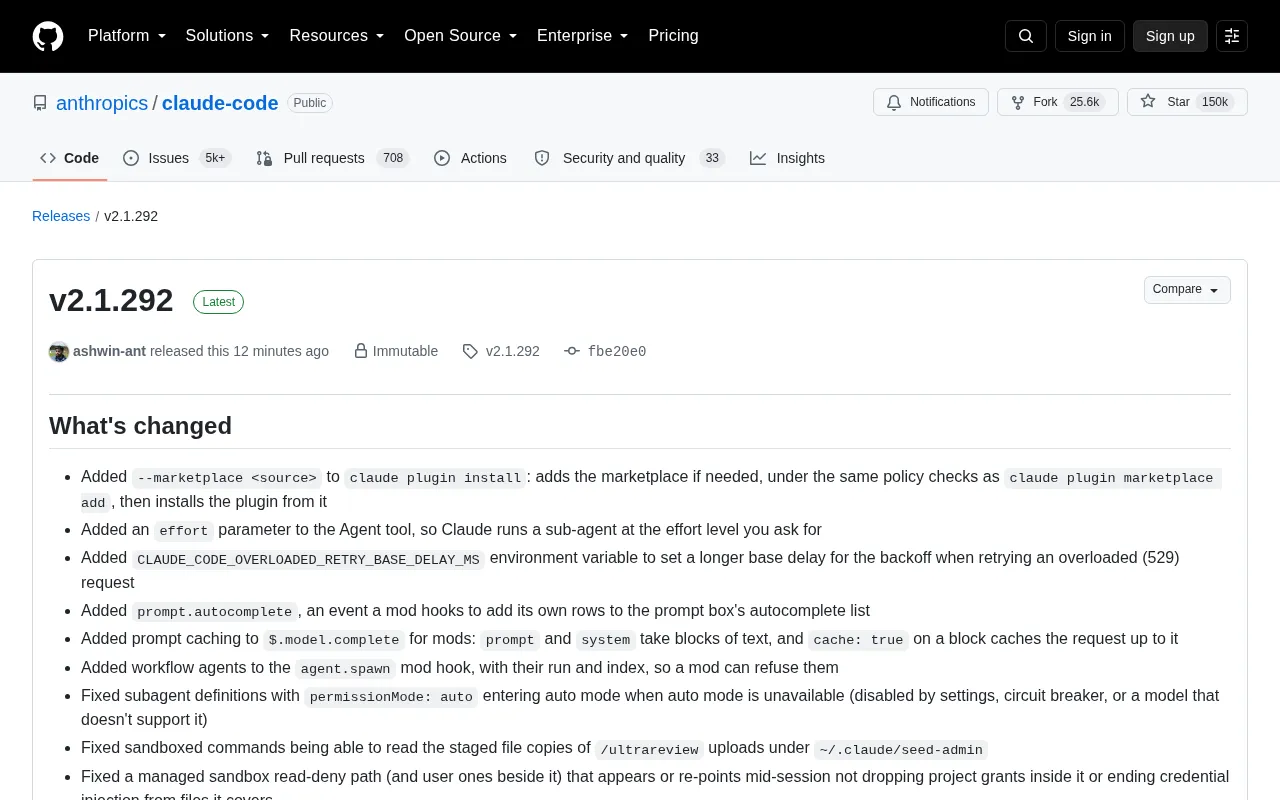
Task: Click ashwin-ant's avatar image
Action: click(59, 352)
